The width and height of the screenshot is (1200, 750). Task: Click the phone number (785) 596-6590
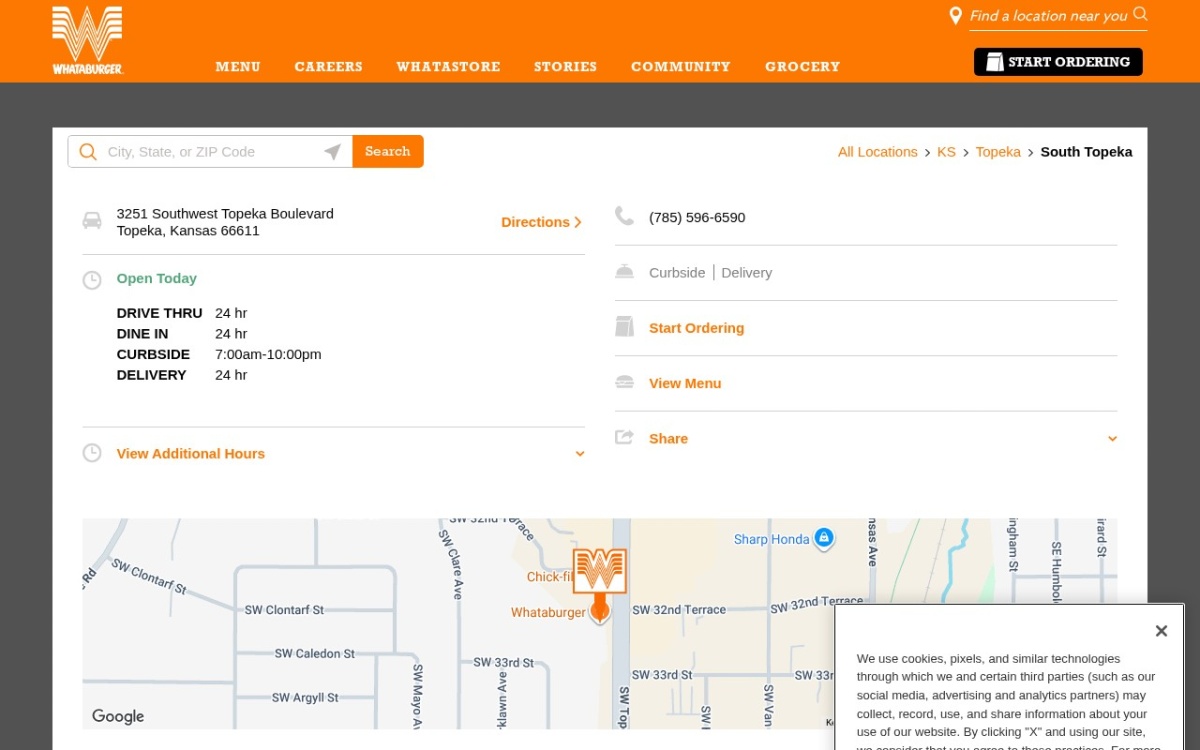(697, 217)
